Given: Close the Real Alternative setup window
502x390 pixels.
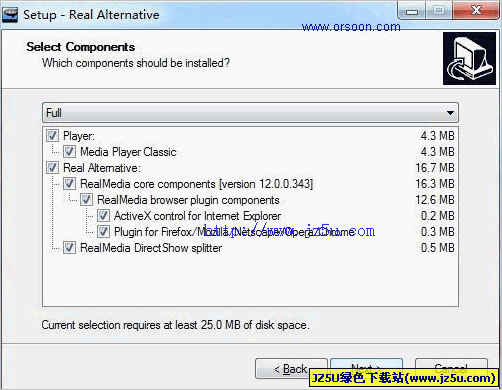Looking at the screenshot, I should [476, 11].
